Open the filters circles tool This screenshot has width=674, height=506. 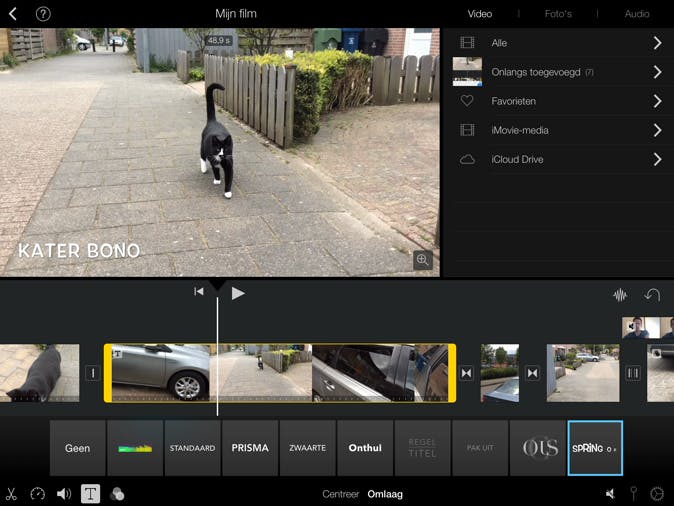(117, 494)
